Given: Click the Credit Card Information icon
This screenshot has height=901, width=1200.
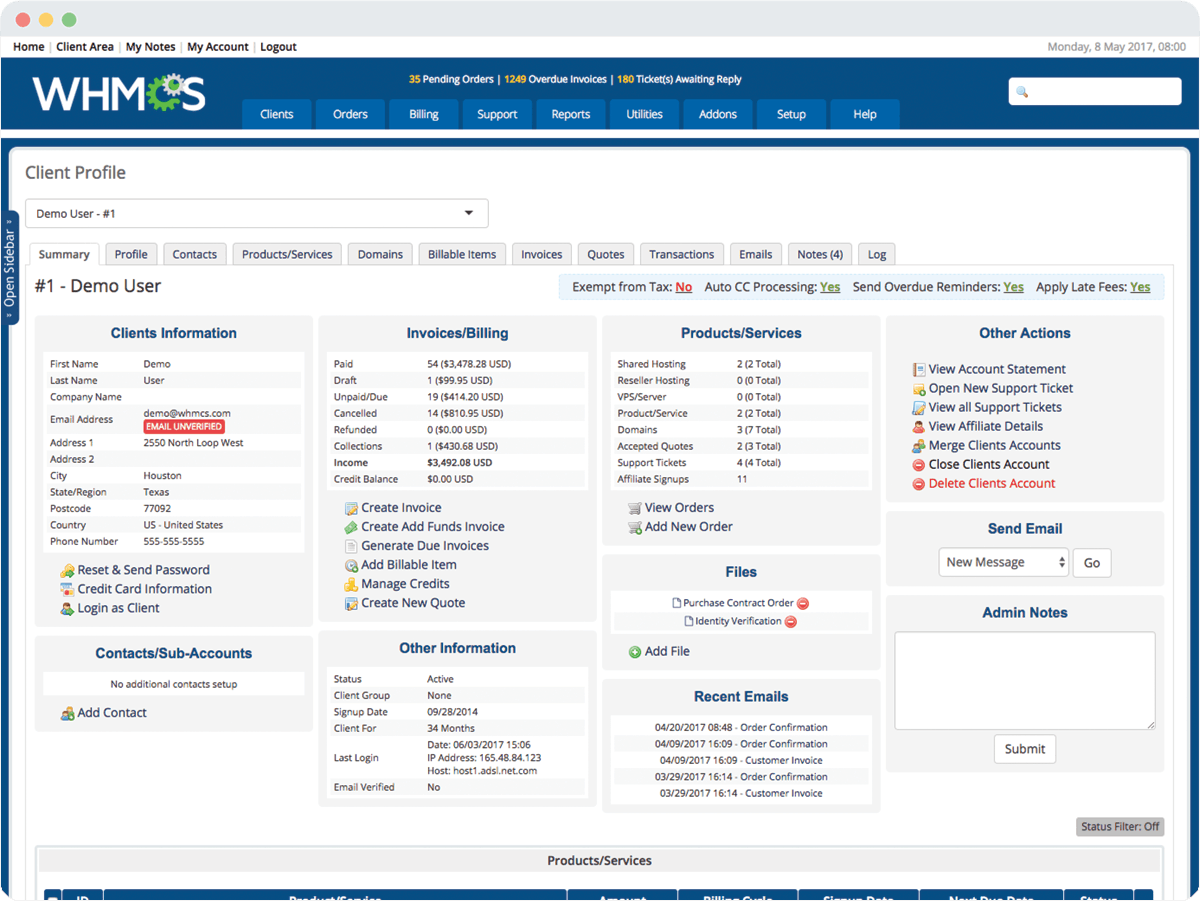Looking at the screenshot, I should click(67, 590).
